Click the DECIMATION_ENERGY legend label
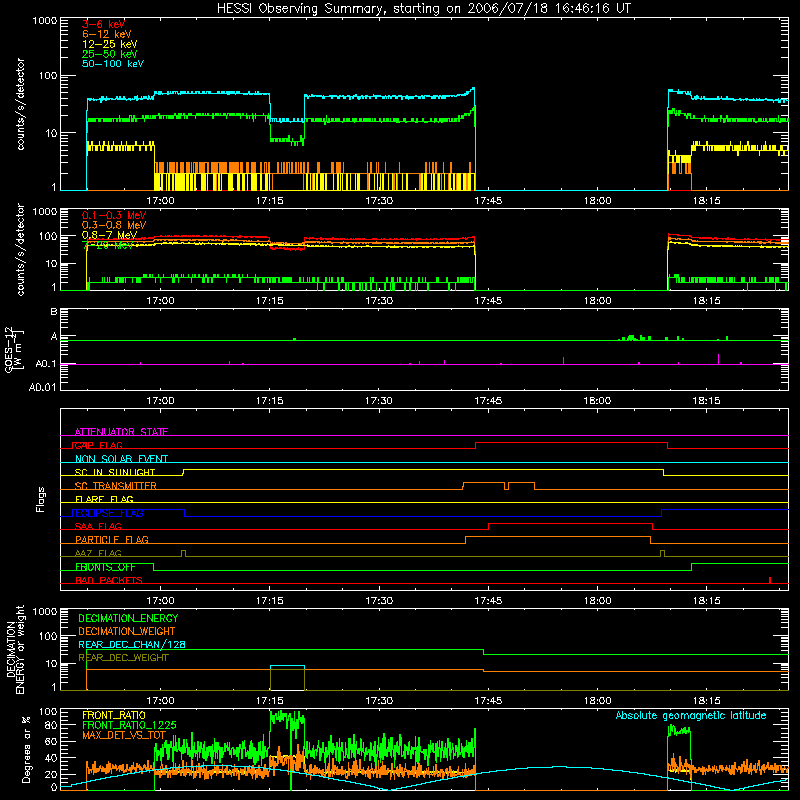This screenshot has height=800, width=800. [128, 618]
